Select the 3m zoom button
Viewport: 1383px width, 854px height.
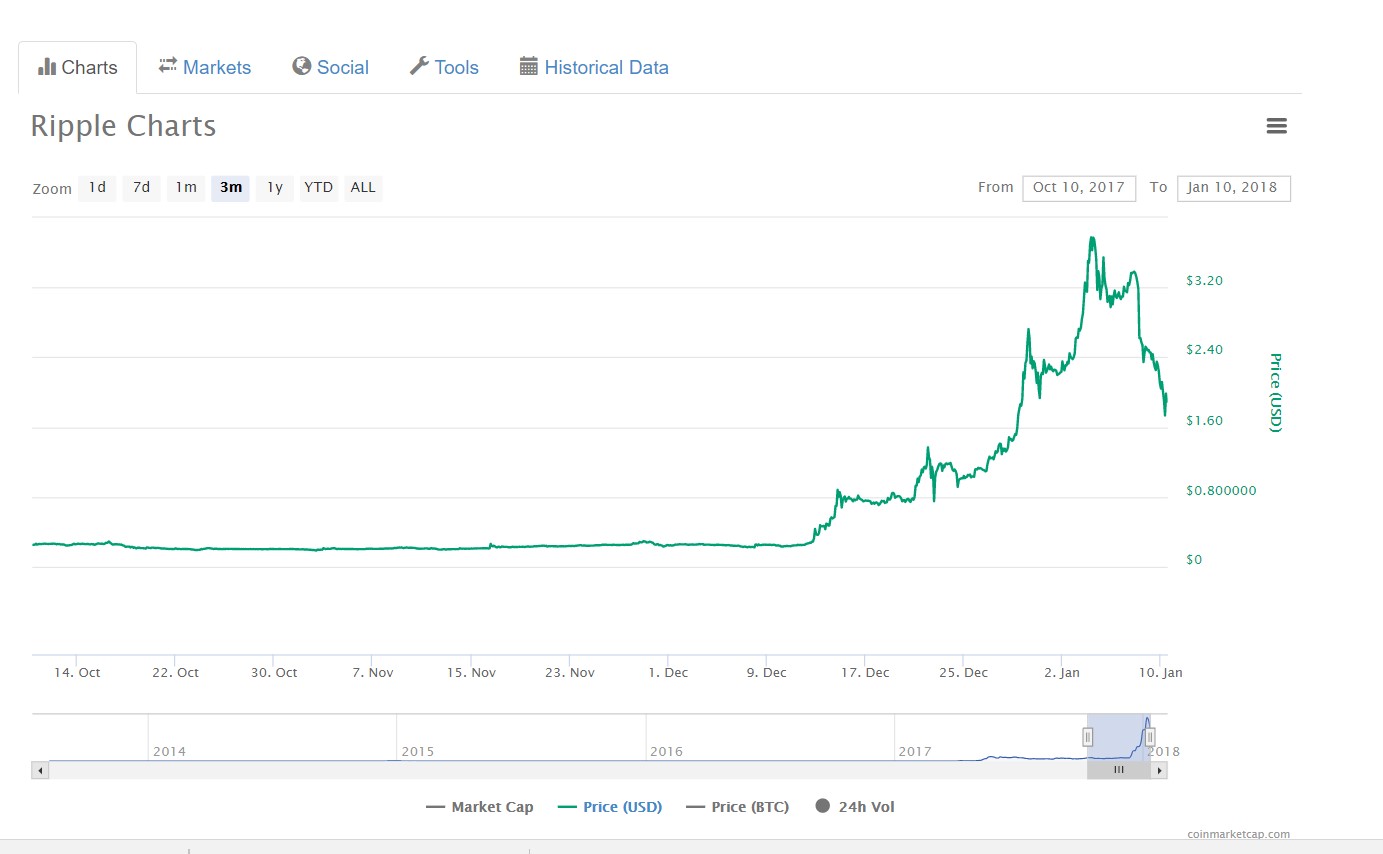pyautogui.click(x=231, y=188)
